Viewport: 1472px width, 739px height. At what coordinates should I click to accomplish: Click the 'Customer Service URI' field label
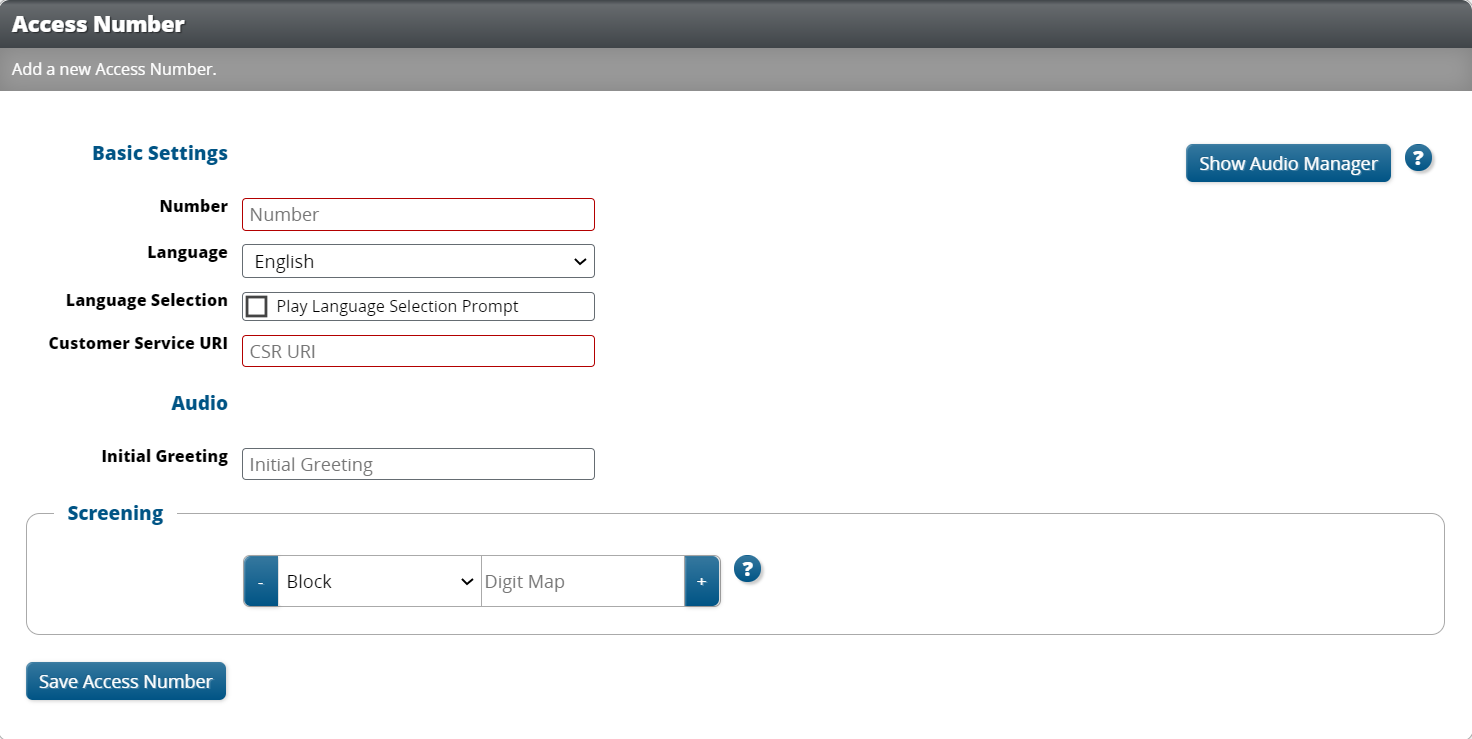pos(138,343)
